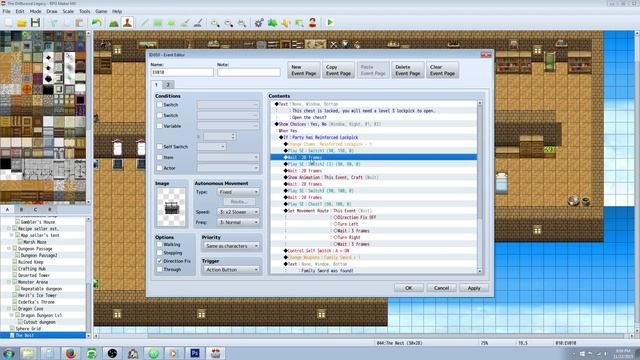This screenshot has height=360, width=640.
Task: Click the Firefox icon in the taskbar
Action: [71, 353]
